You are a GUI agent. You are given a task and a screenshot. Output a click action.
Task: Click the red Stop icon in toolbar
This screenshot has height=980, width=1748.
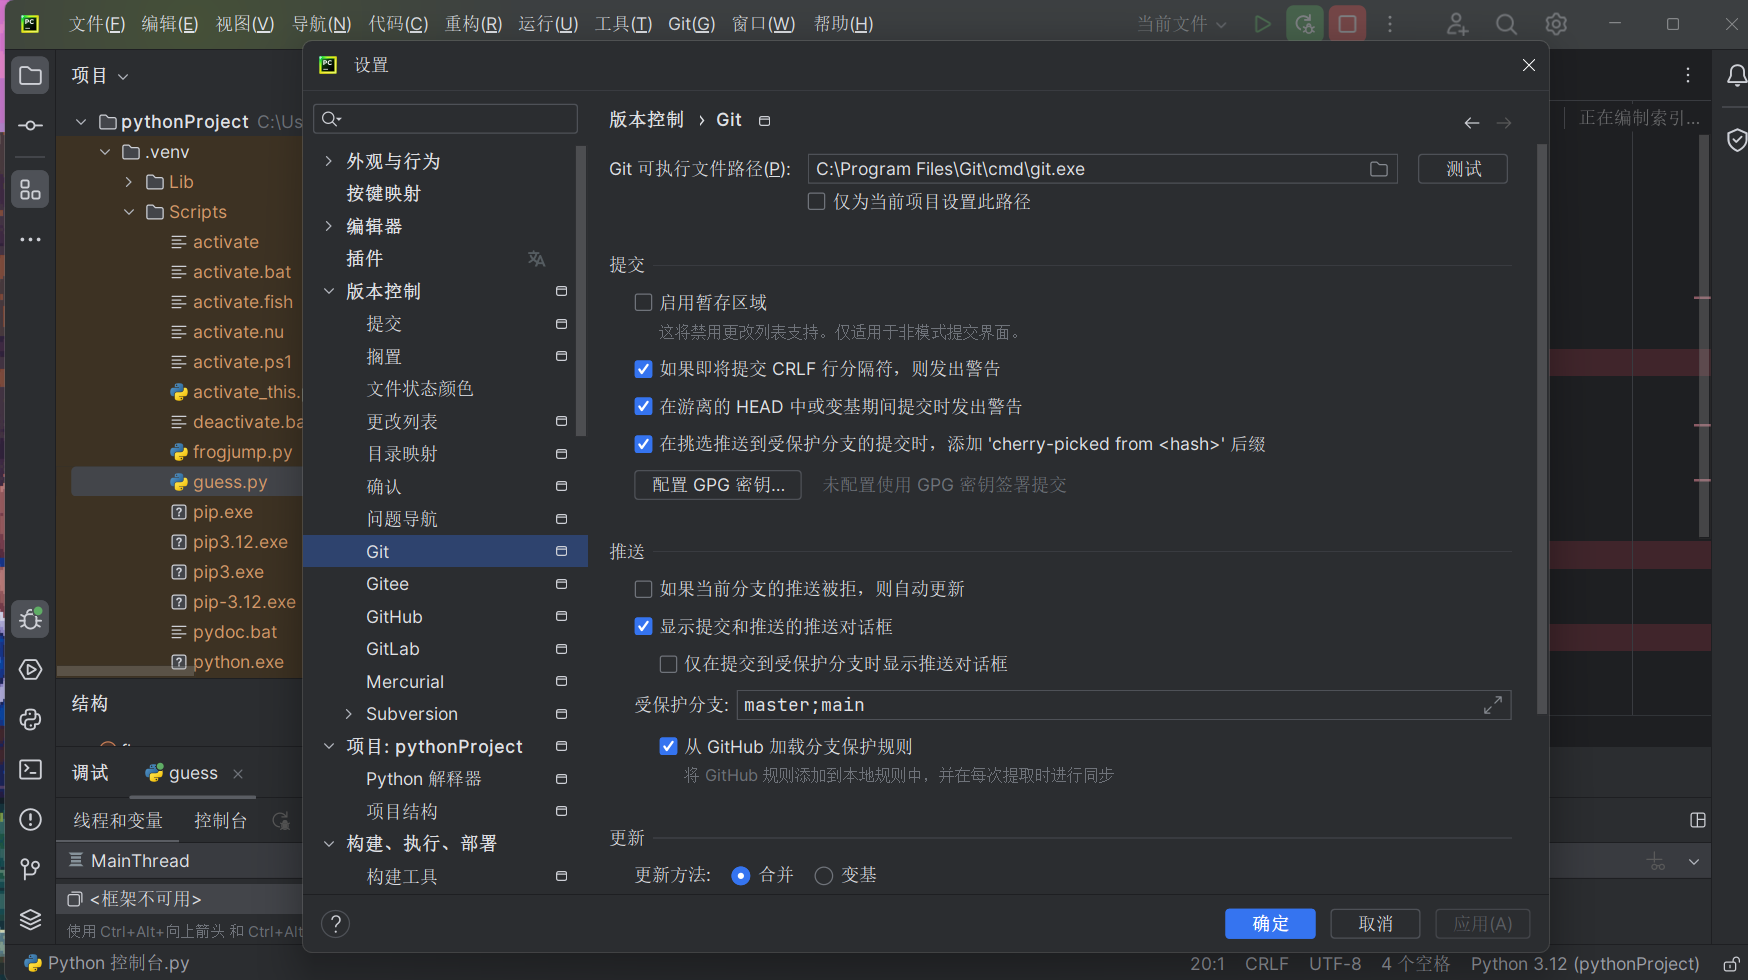(1347, 24)
